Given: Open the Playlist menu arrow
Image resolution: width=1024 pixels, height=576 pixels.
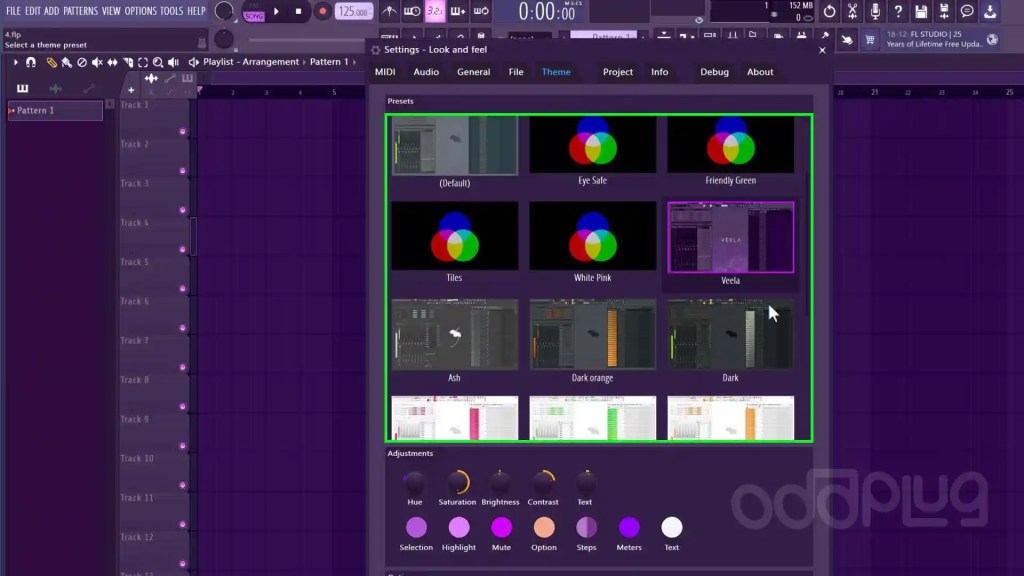Looking at the screenshot, I should (x=15, y=62).
